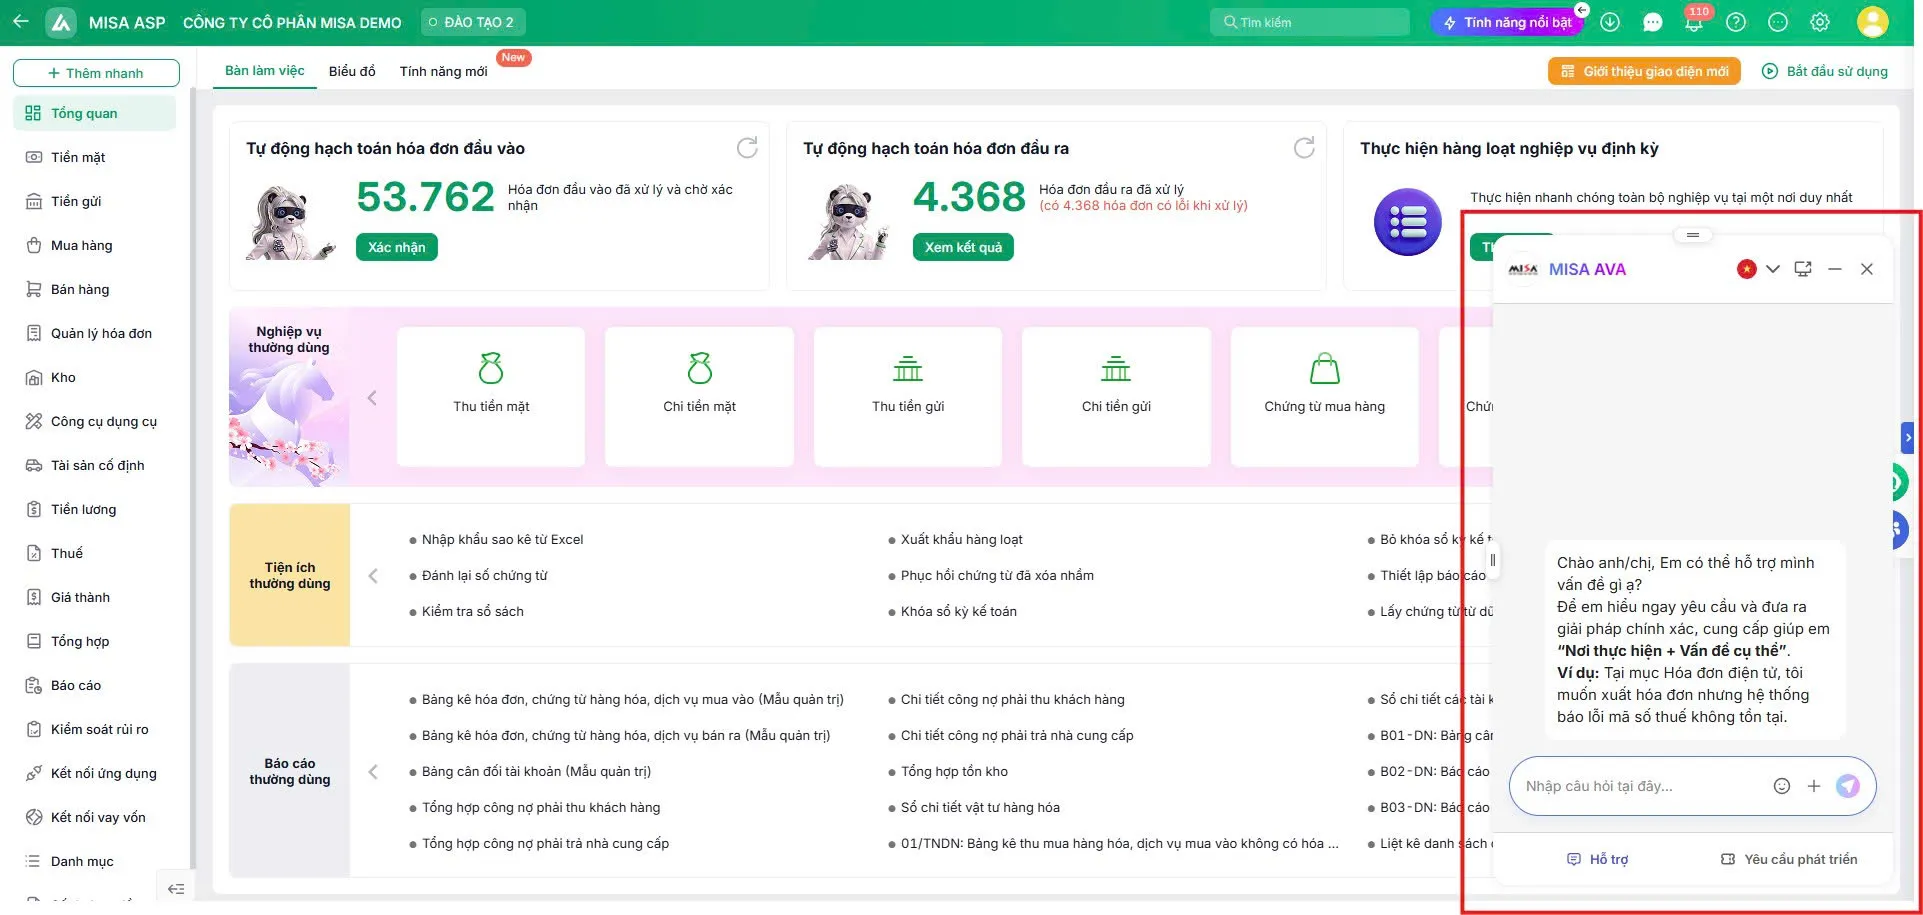The width and height of the screenshot is (1923, 915).
Task: Open Thu tiền mặt shortcut
Action: [x=491, y=396]
